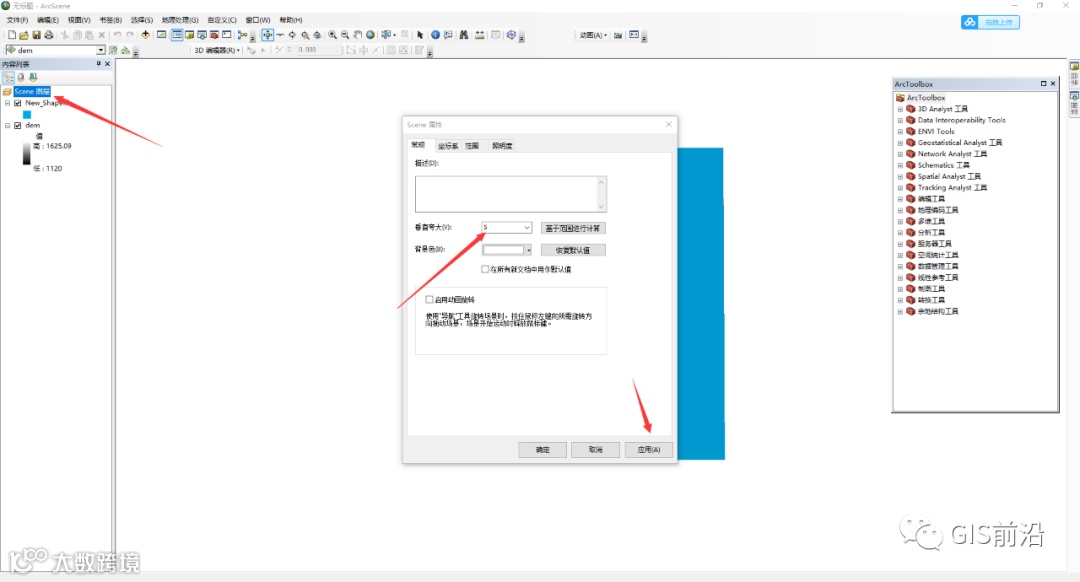This screenshot has width=1080, height=582.
Task: Open the 3D Editor dropdown menu
Action: pyautogui.click(x=217, y=50)
